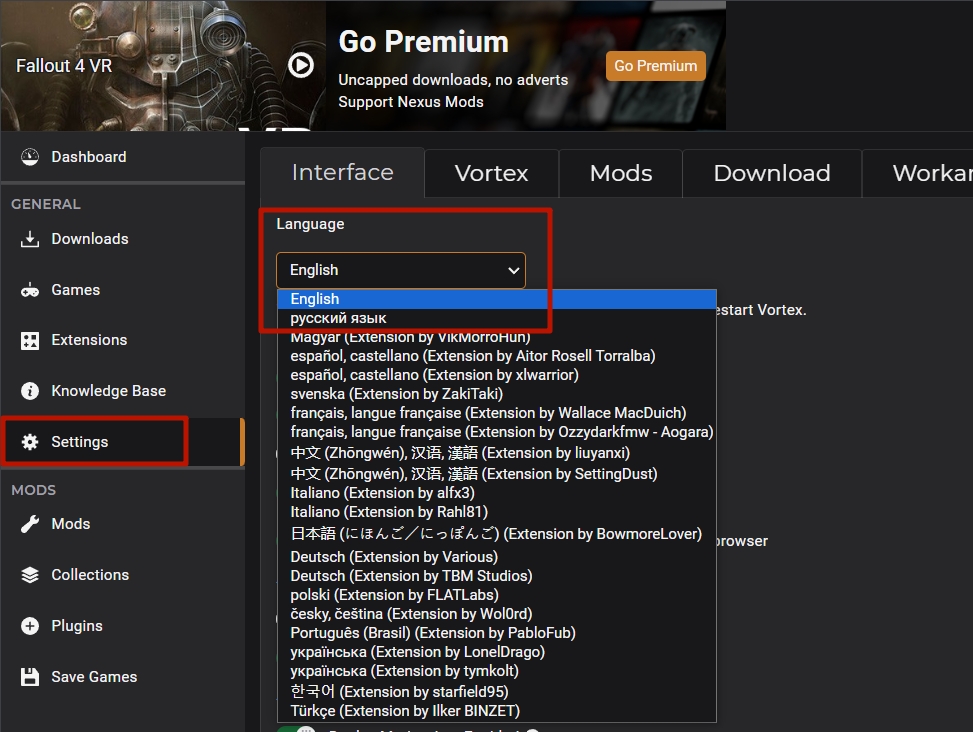Click the Fallout 4 VR game banner

pyautogui.click(x=163, y=65)
